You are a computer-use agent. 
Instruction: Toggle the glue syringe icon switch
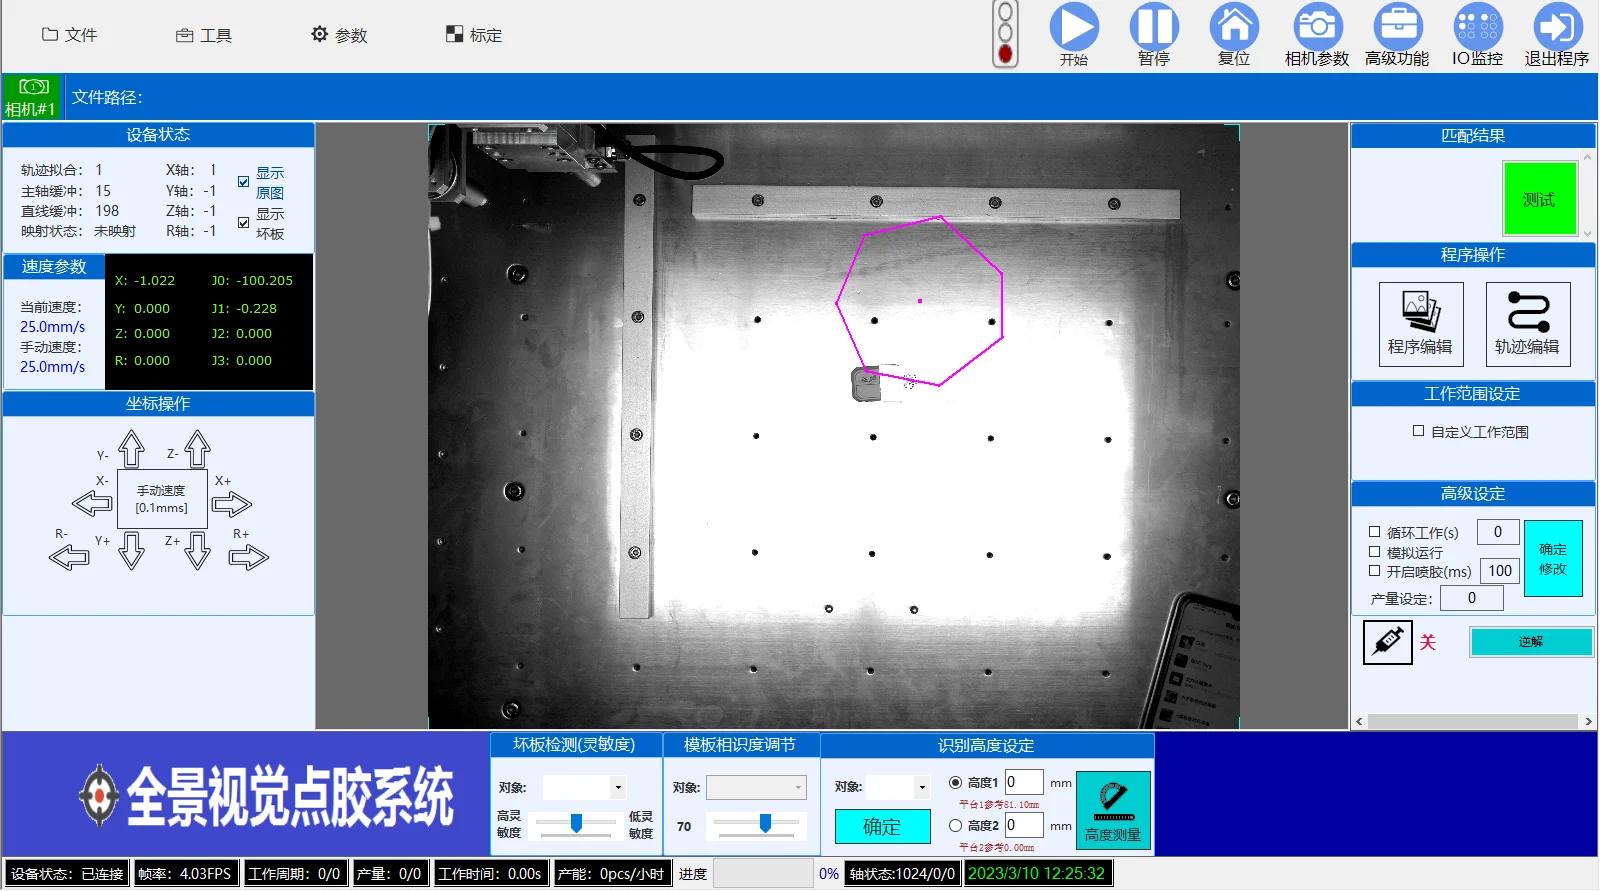(1388, 642)
